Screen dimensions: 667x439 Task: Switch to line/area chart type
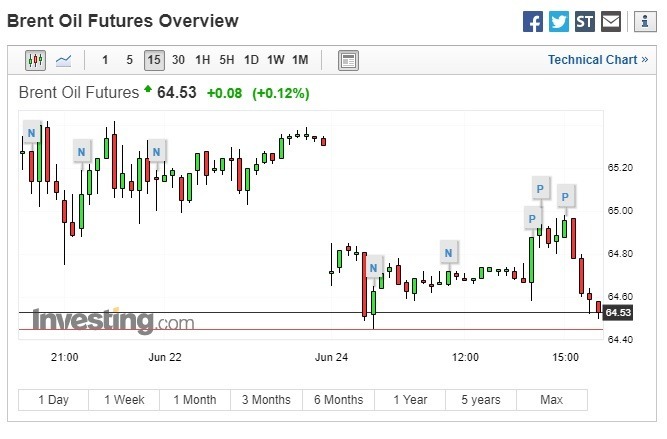(x=63, y=60)
